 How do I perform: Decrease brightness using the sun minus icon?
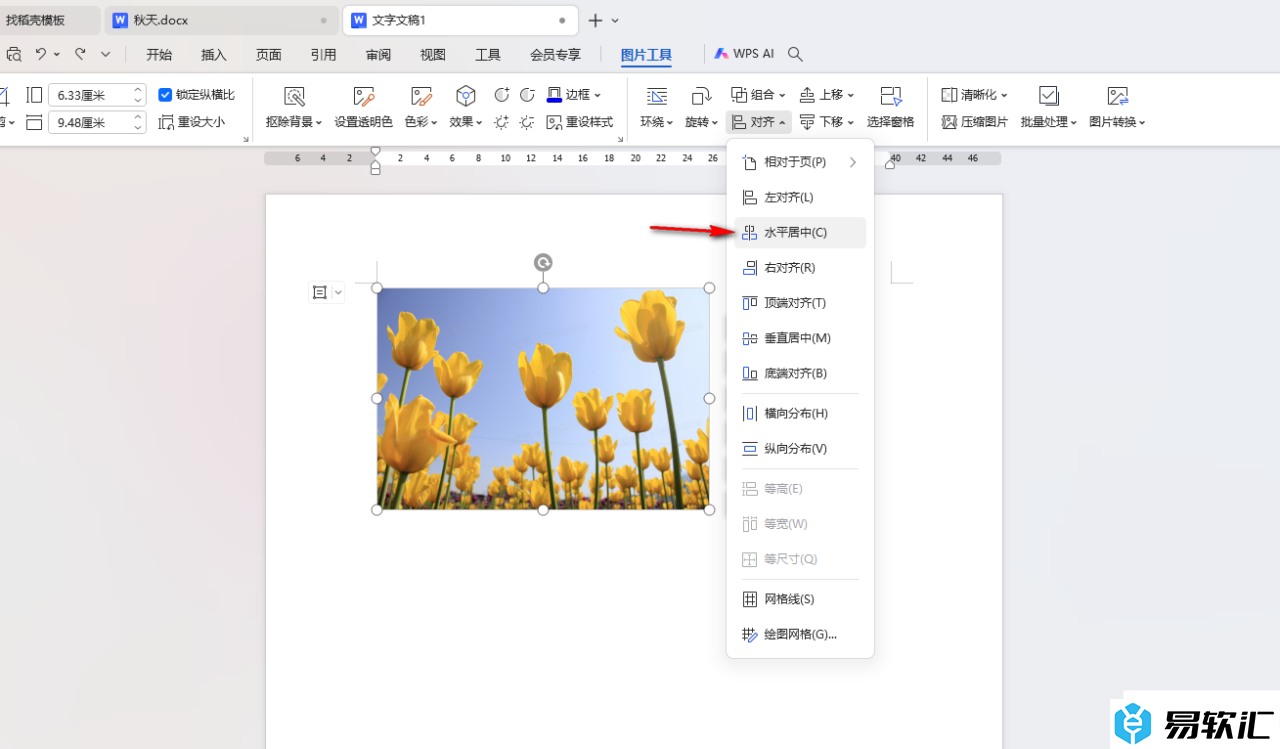coord(527,122)
